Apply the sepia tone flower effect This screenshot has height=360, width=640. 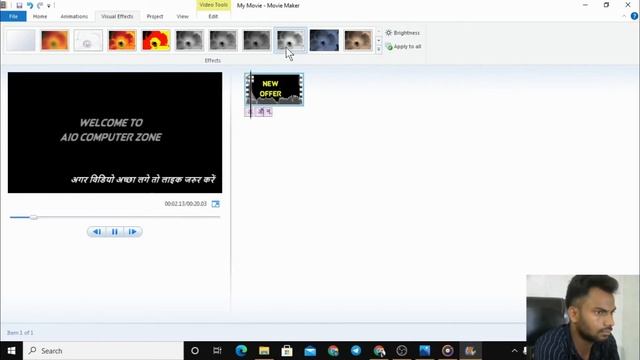(358, 40)
